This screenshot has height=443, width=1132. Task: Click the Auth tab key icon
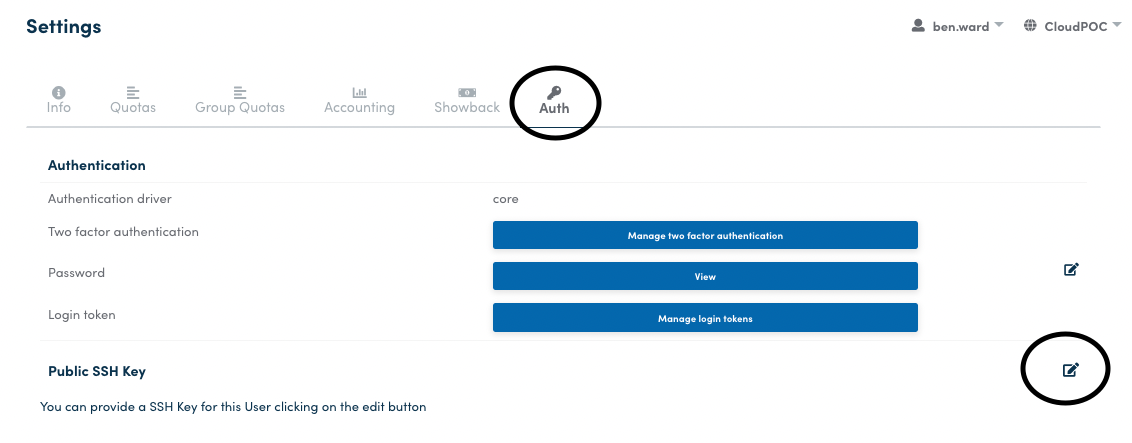coord(554,92)
